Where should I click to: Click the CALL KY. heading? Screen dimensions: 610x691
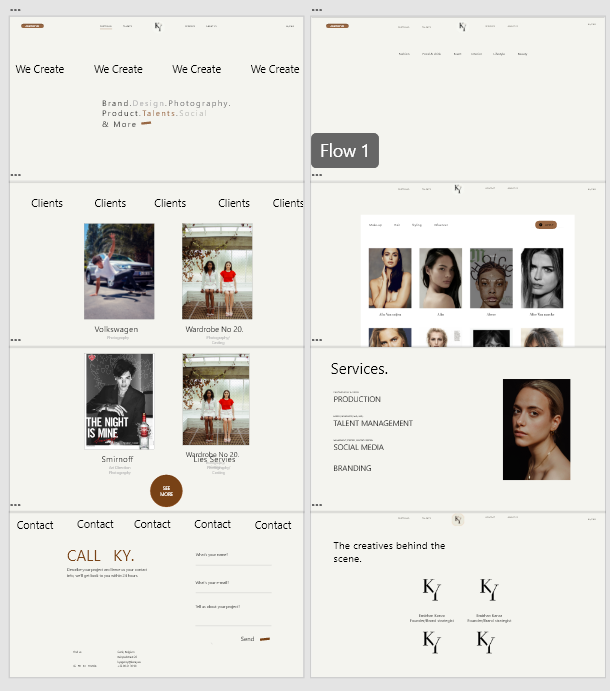[100, 556]
